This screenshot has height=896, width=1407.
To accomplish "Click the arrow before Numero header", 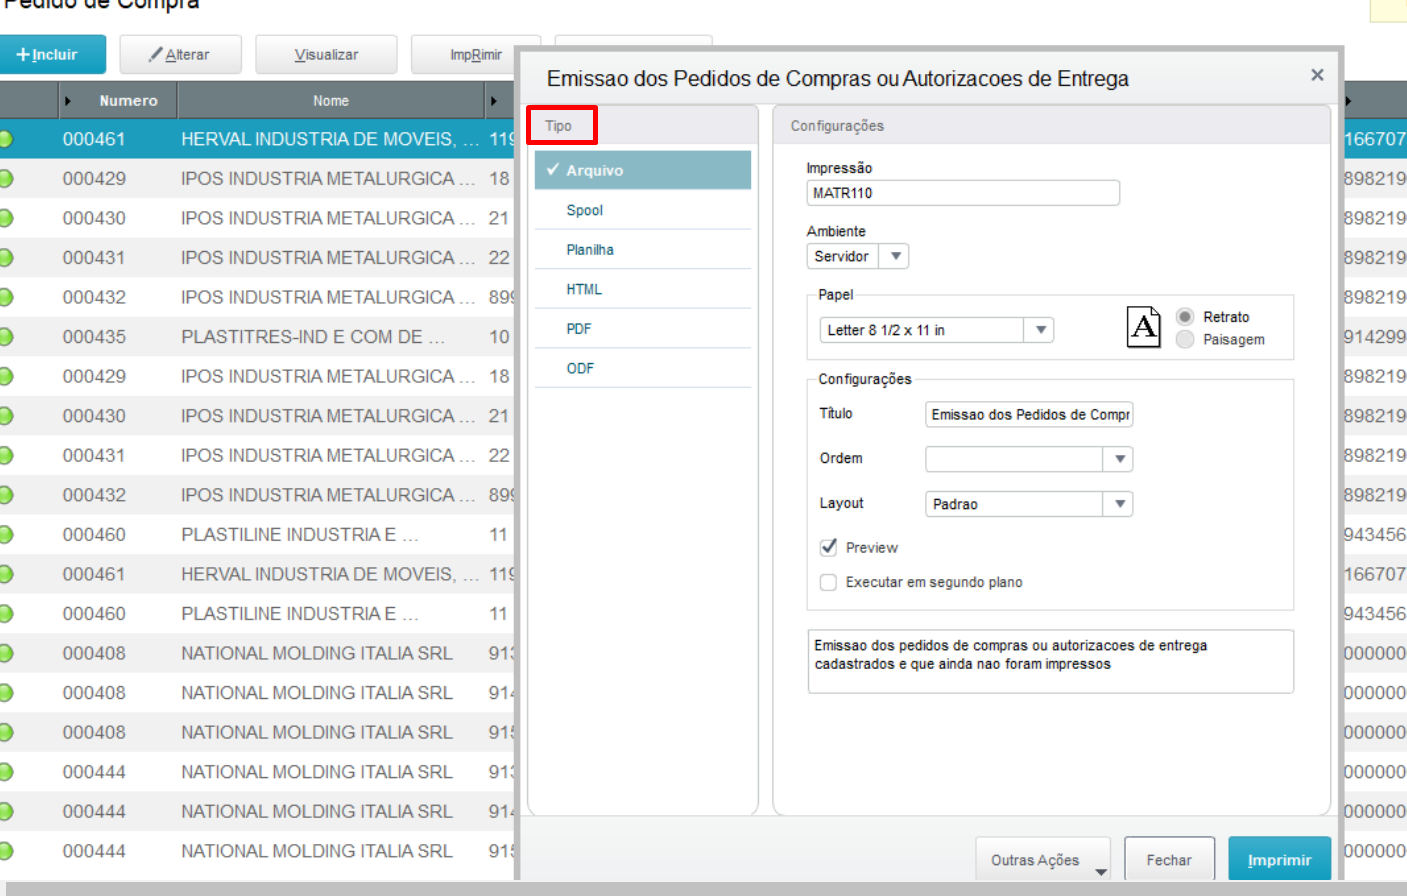I will [x=68, y=101].
